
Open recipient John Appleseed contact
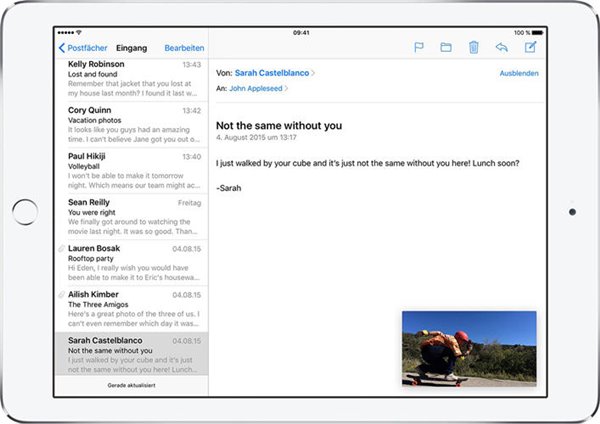(x=255, y=88)
